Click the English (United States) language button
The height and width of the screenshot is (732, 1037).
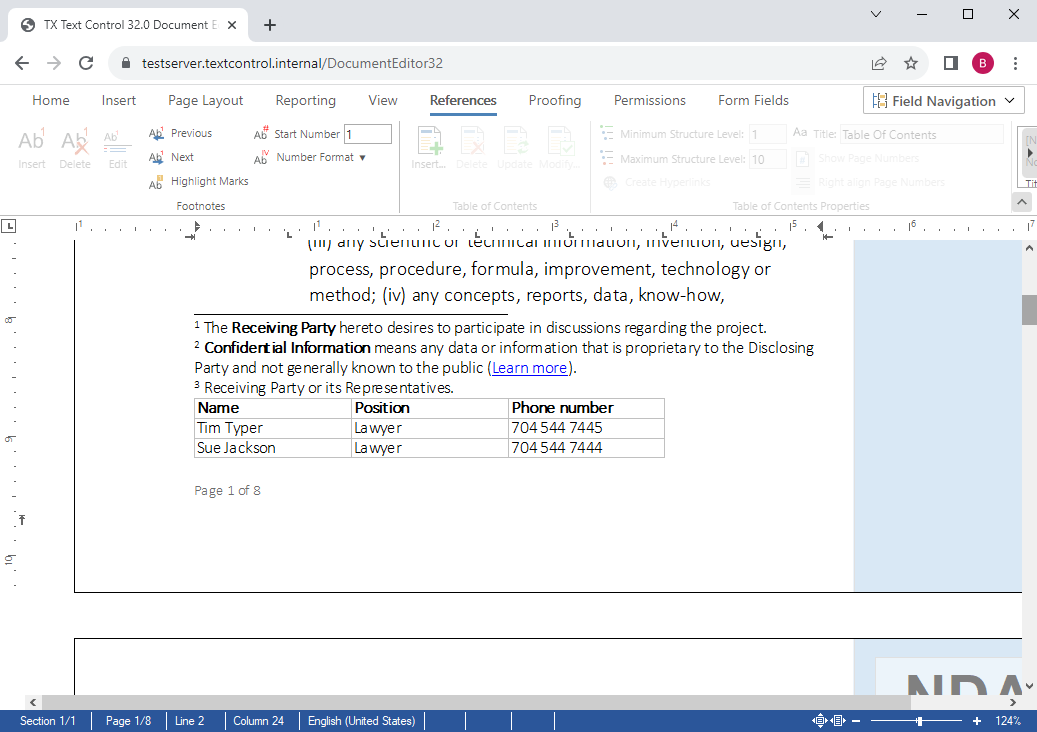point(359,720)
